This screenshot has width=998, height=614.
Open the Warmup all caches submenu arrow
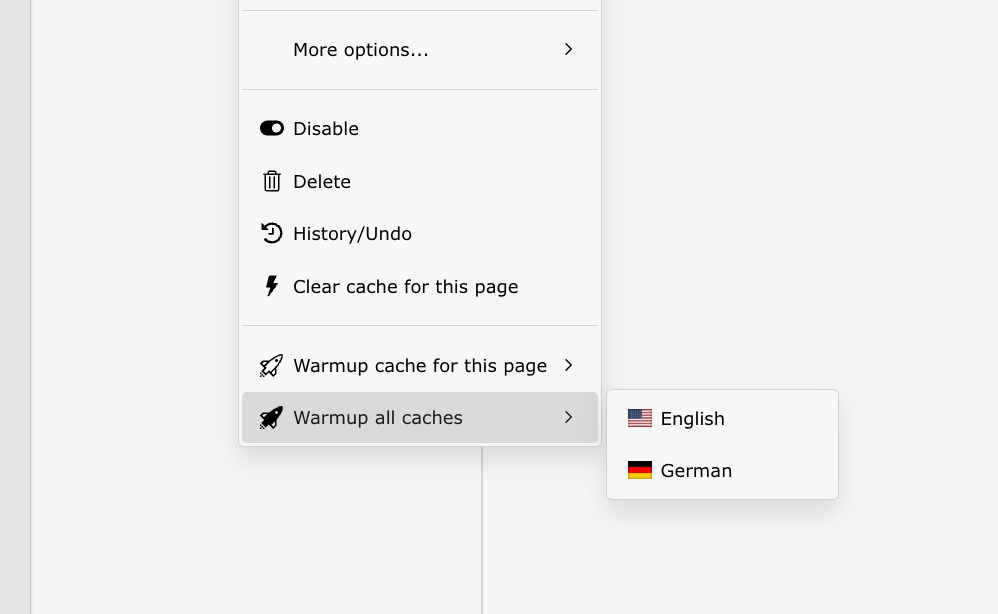[x=568, y=417]
